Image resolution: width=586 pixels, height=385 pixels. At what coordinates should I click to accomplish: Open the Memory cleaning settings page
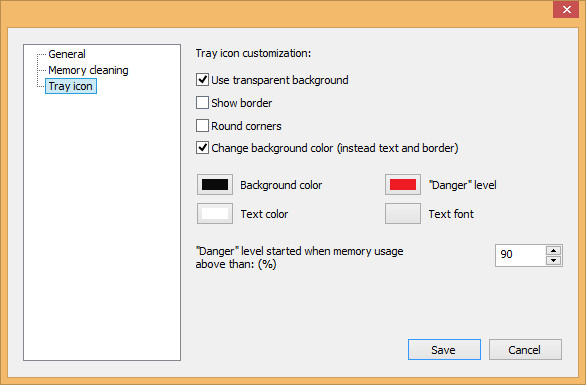pyautogui.click(x=88, y=70)
